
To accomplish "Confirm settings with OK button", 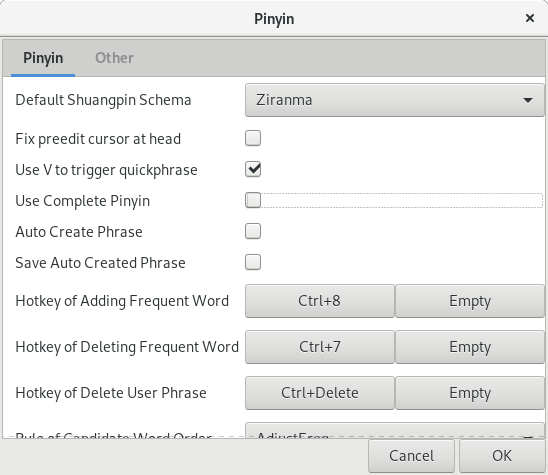I will [502, 456].
